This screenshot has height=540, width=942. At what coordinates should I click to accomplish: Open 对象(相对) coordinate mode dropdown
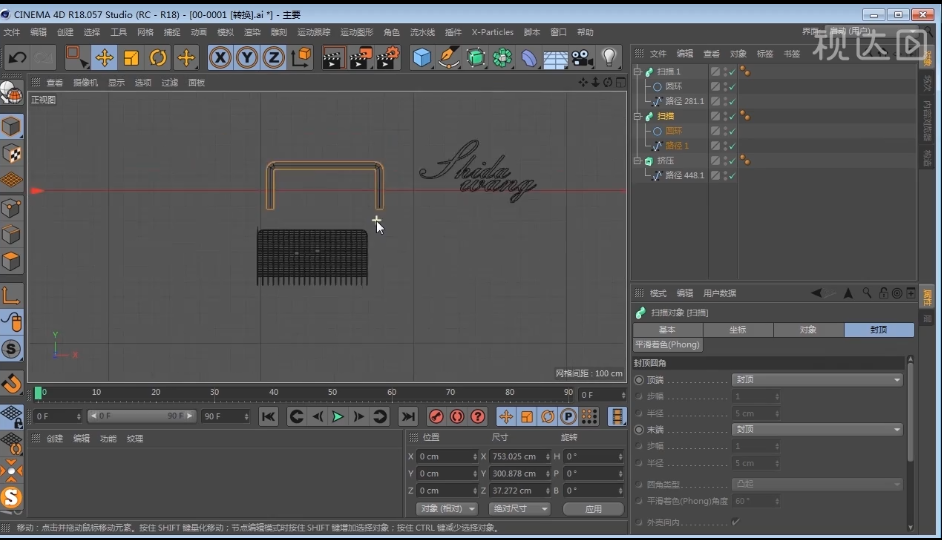click(x=447, y=508)
